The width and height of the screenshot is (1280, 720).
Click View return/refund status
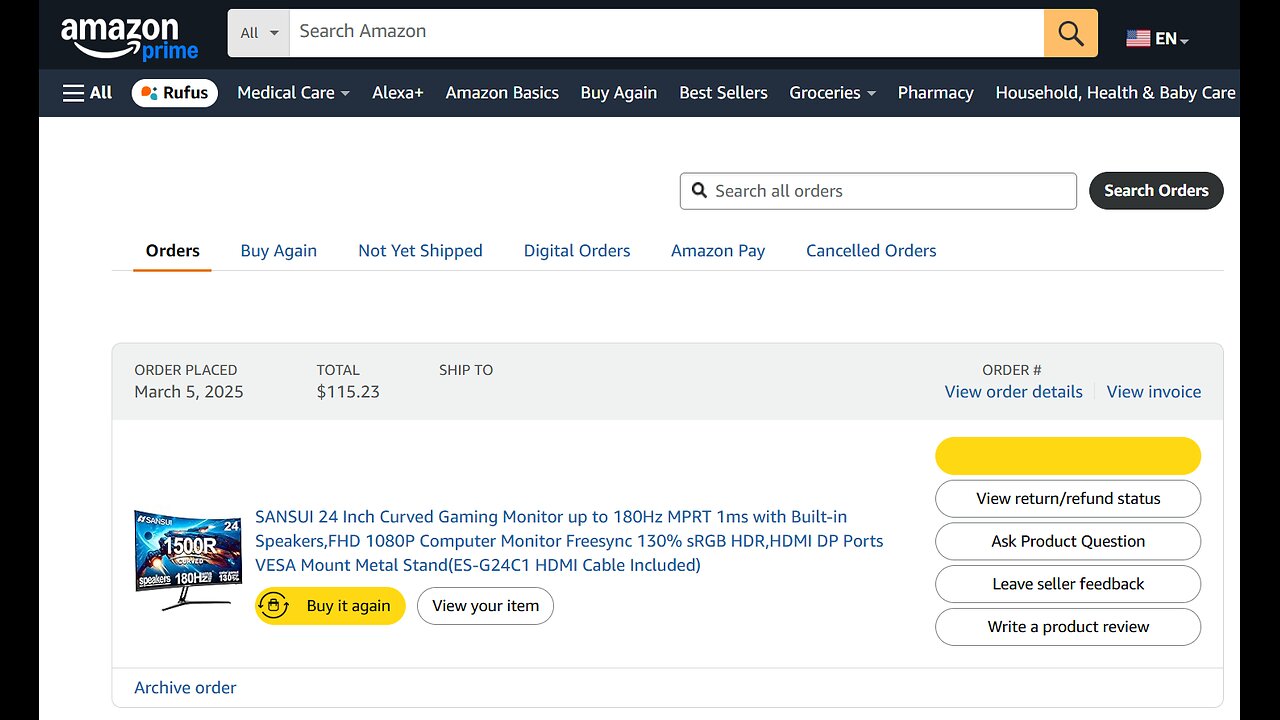pyautogui.click(x=1068, y=499)
